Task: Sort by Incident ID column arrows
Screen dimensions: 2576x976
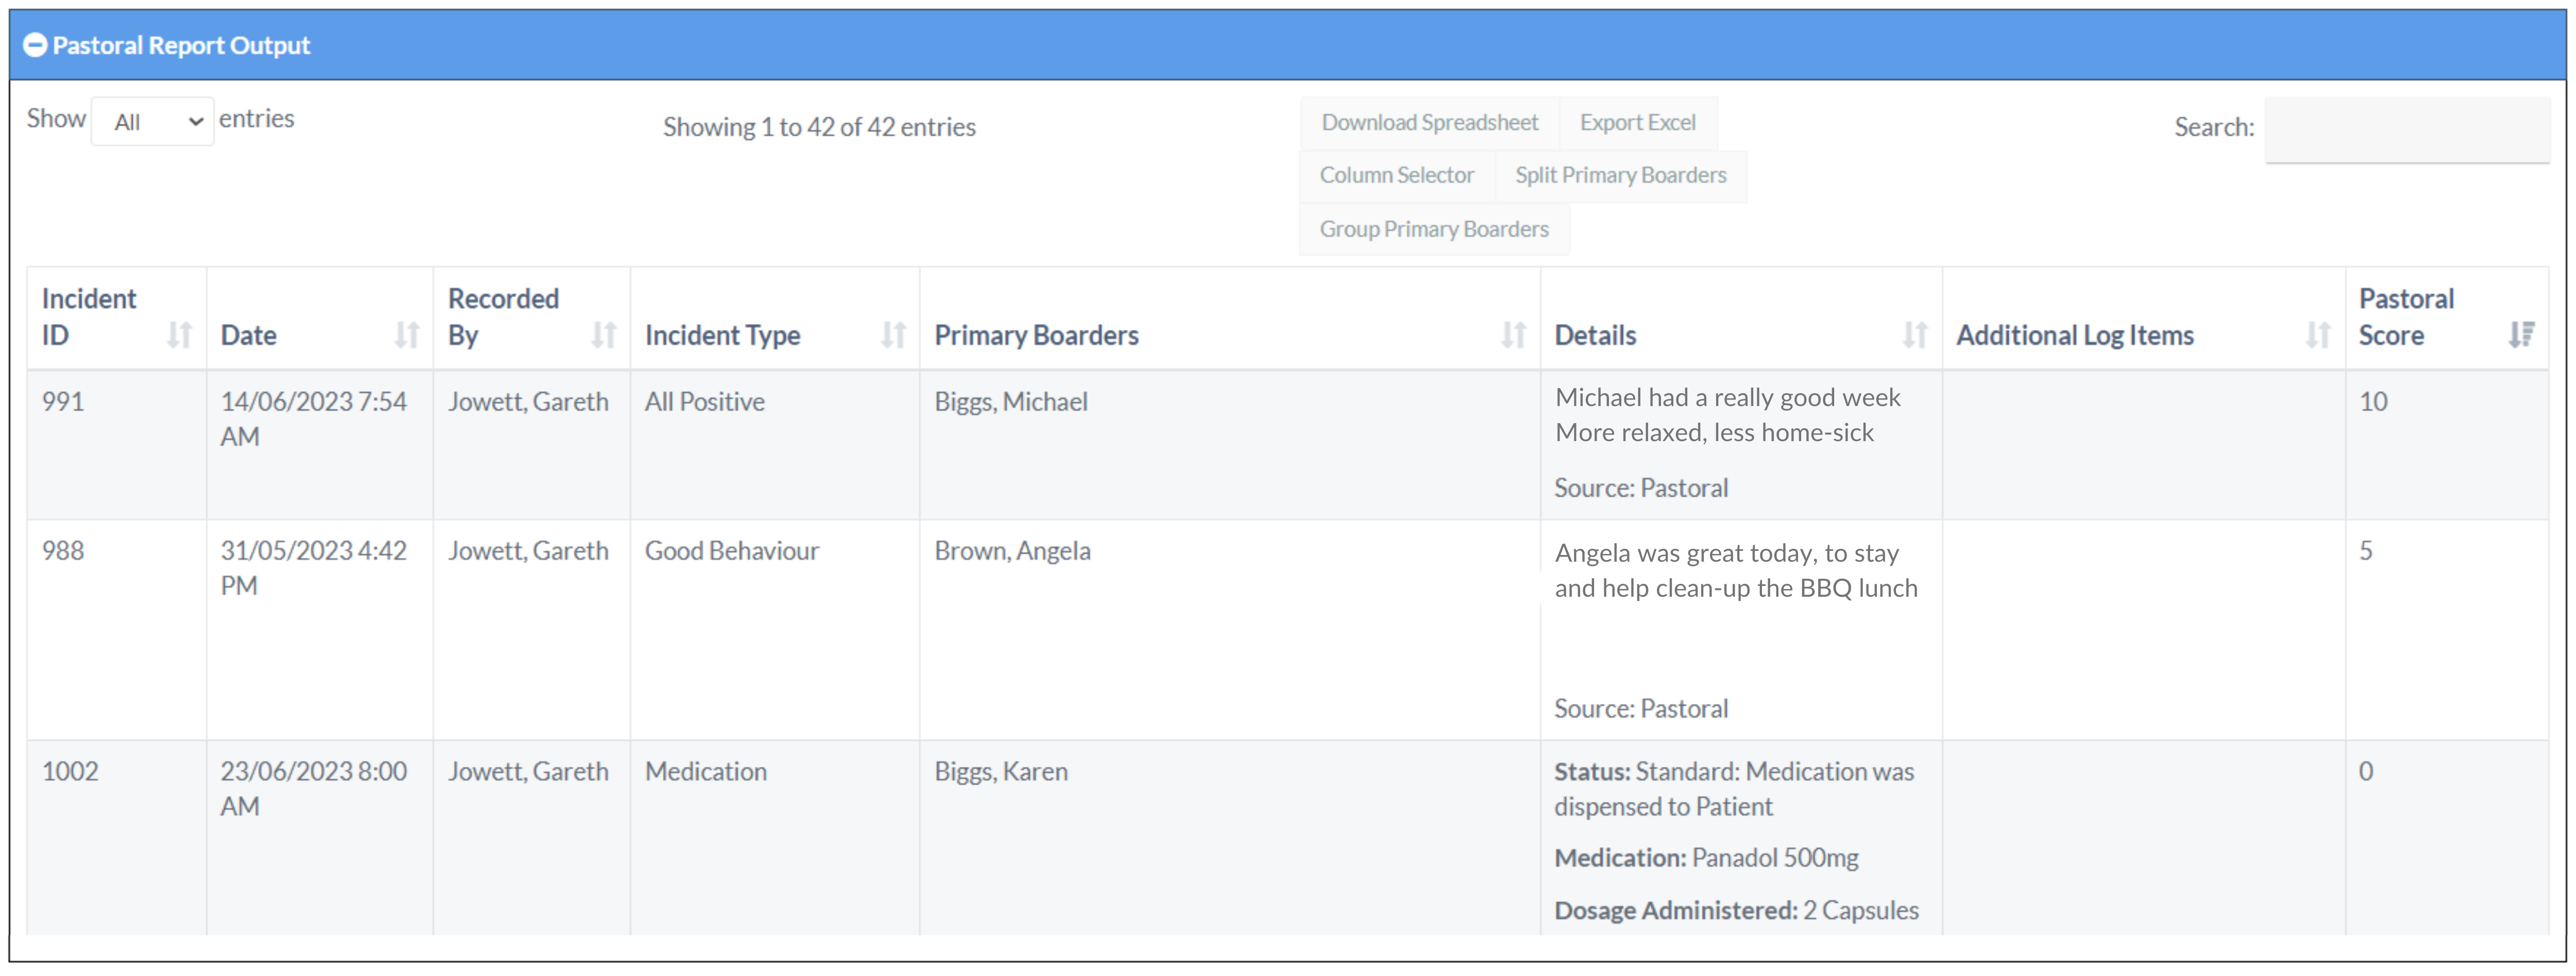Action: coord(179,335)
